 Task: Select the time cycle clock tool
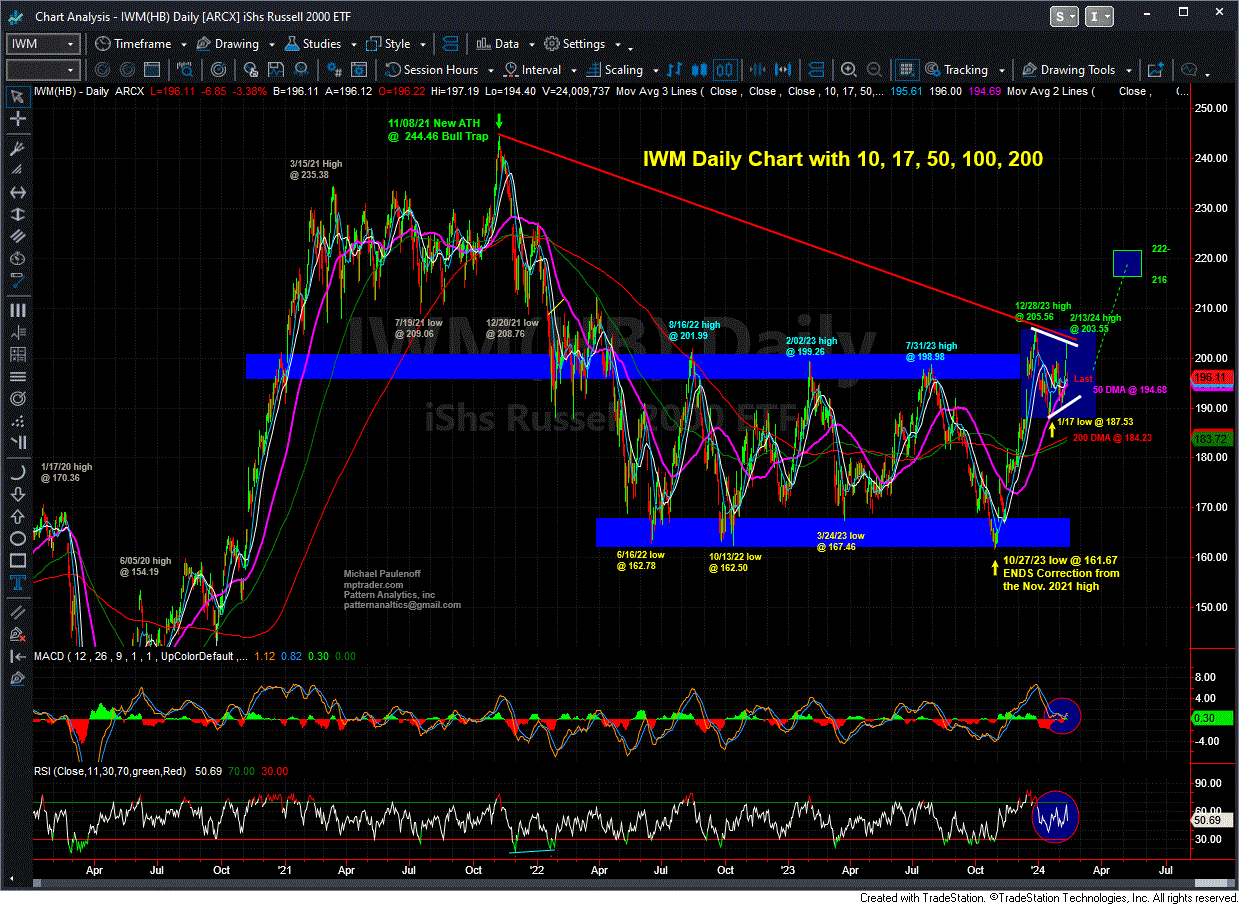(x=17, y=259)
